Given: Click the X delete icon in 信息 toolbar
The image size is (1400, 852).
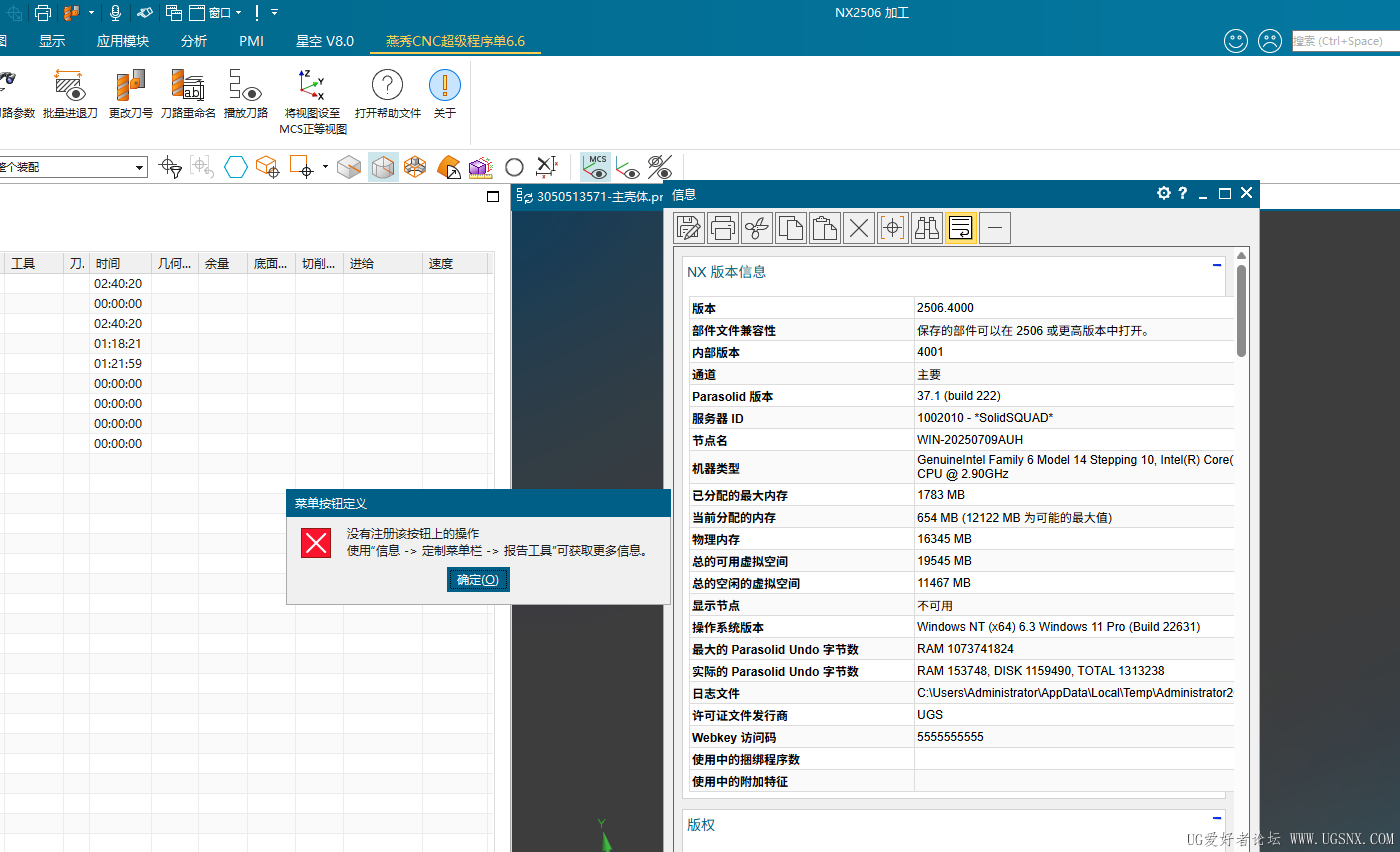Looking at the screenshot, I should (859, 229).
